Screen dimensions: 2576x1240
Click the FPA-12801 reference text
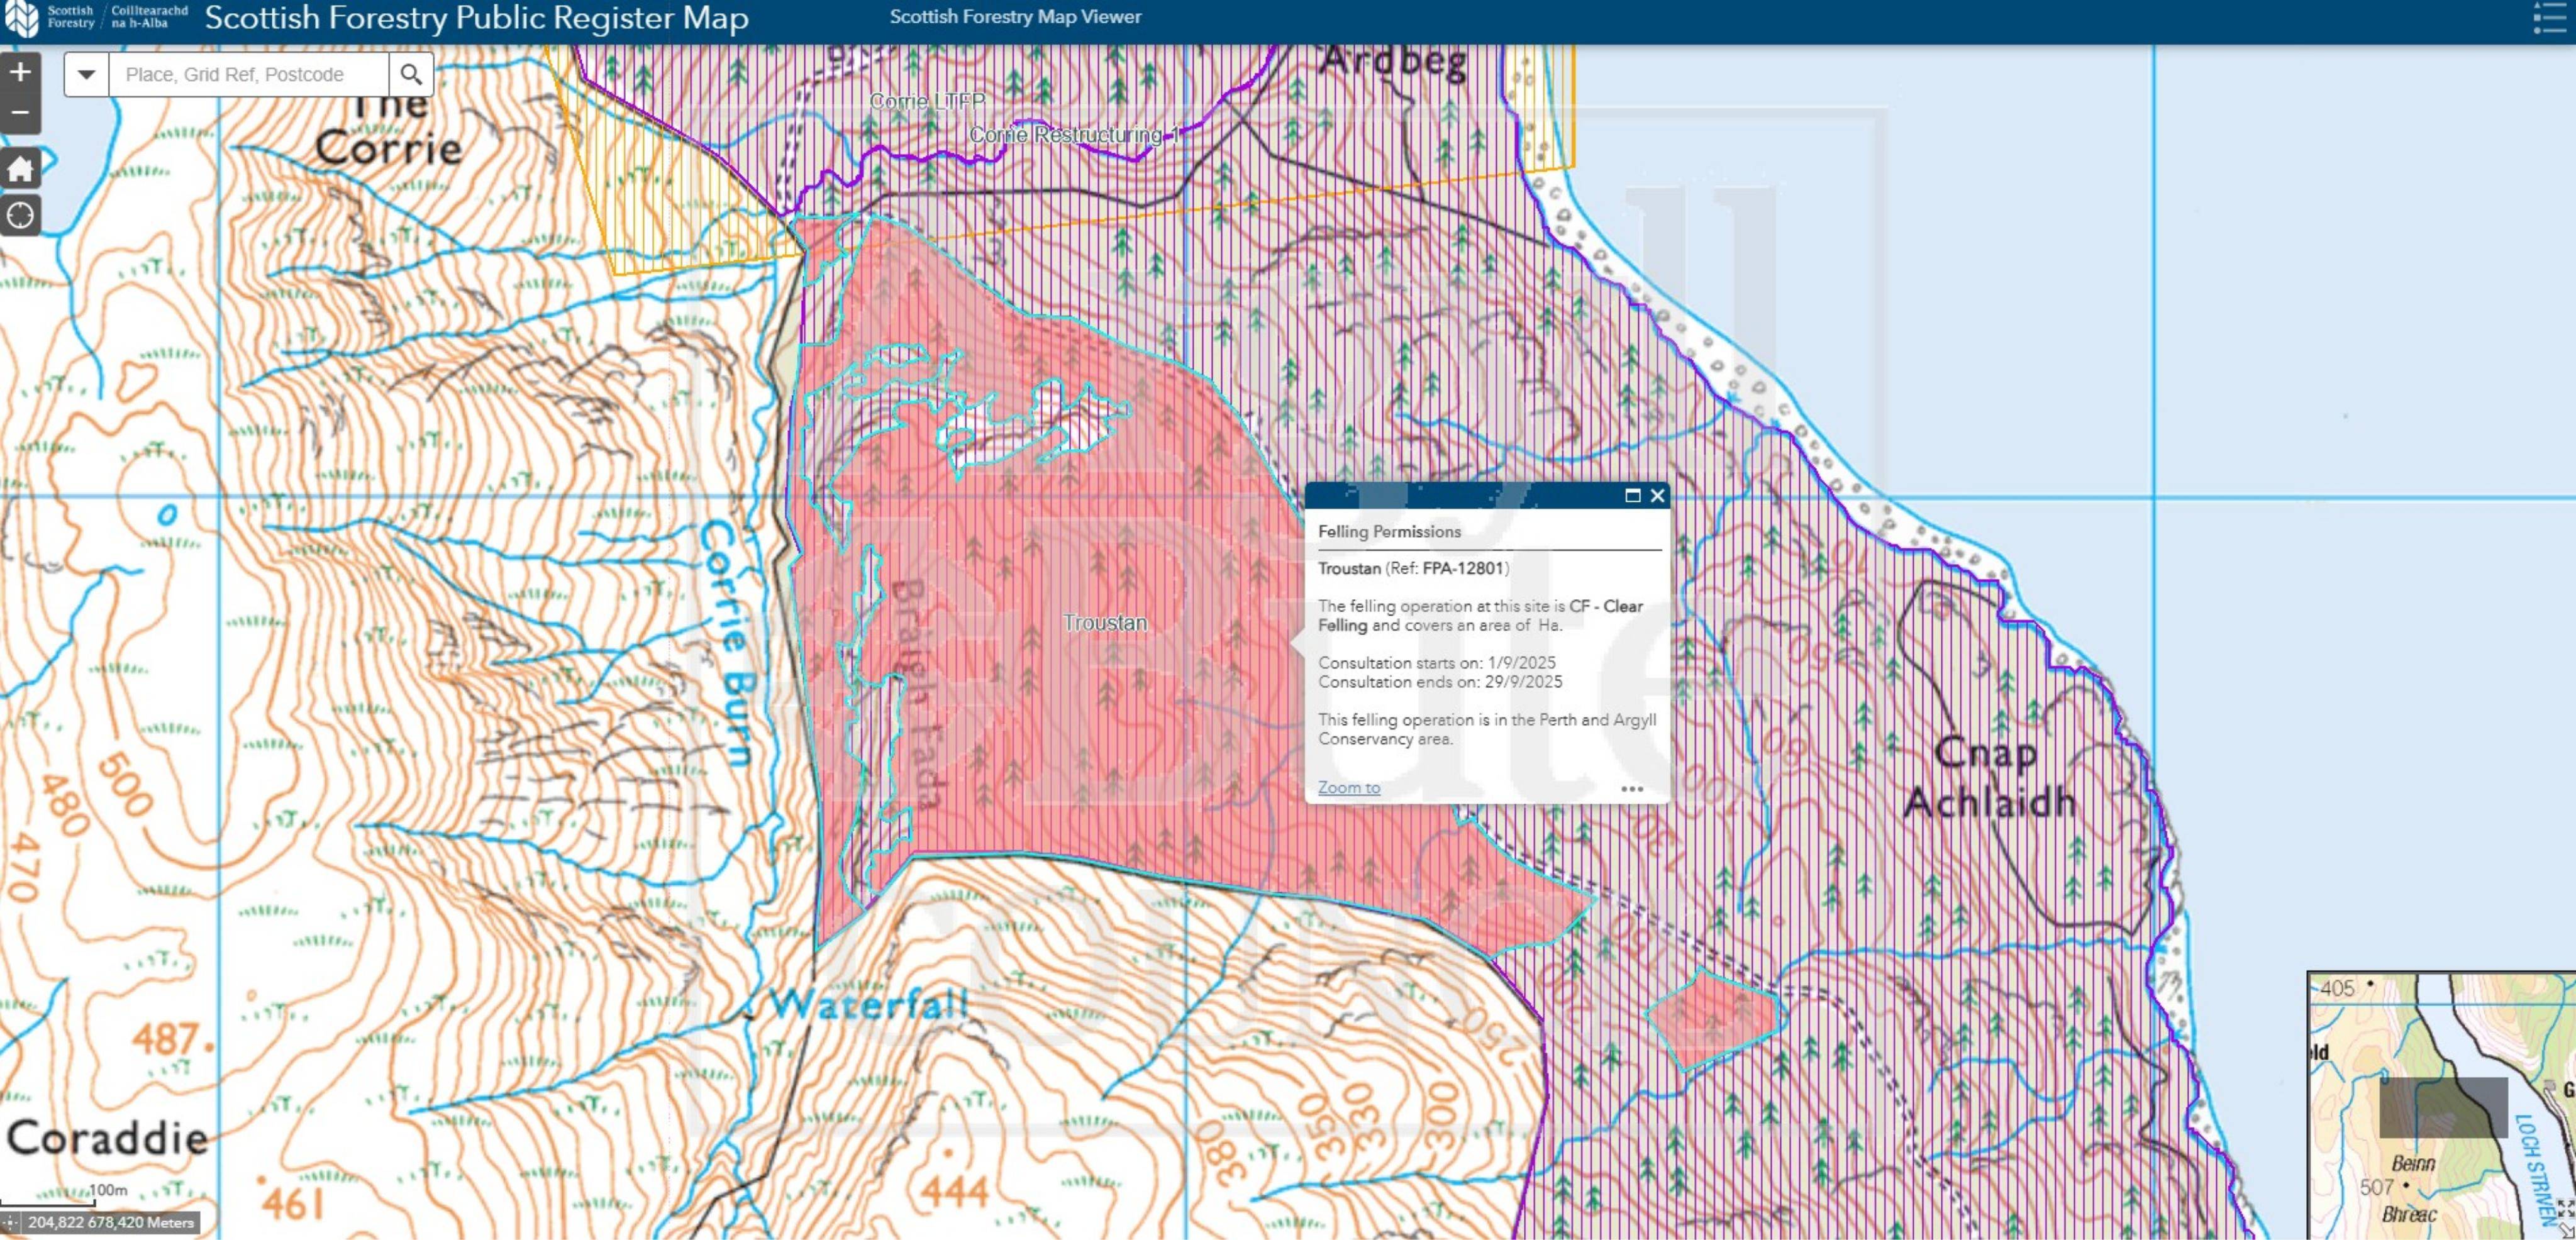coord(1463,568)
